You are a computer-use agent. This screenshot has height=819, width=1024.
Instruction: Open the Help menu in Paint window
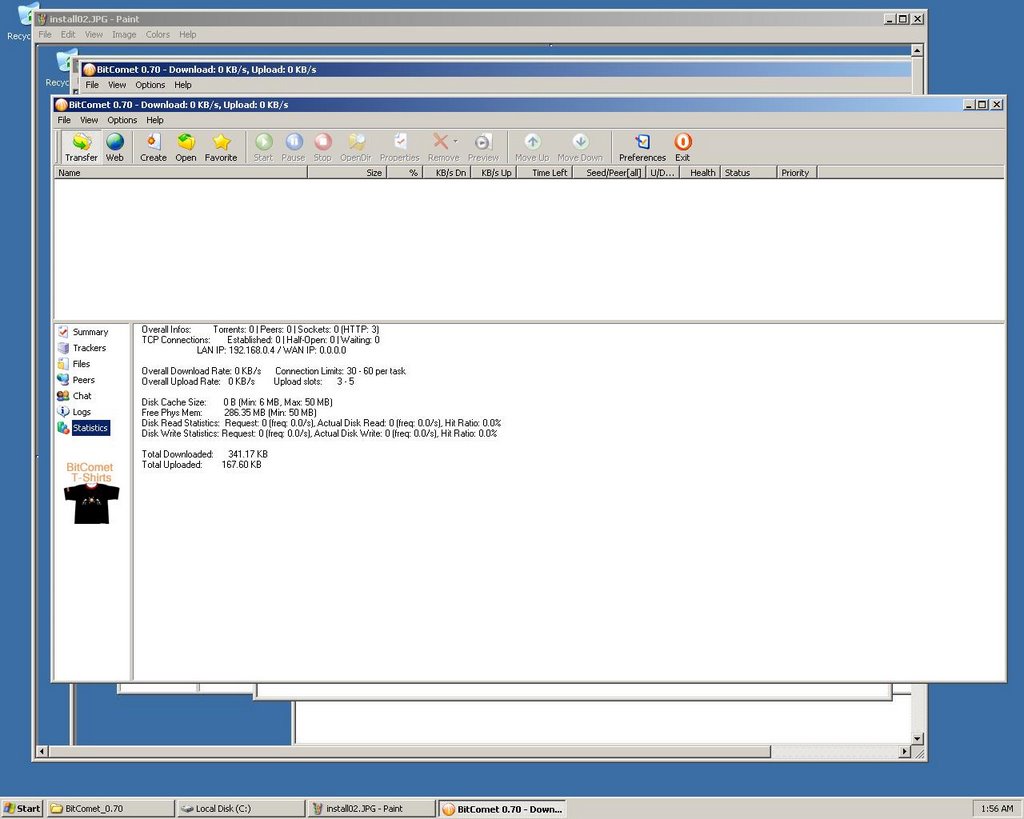pyautogui.click(x=187, y=35)
